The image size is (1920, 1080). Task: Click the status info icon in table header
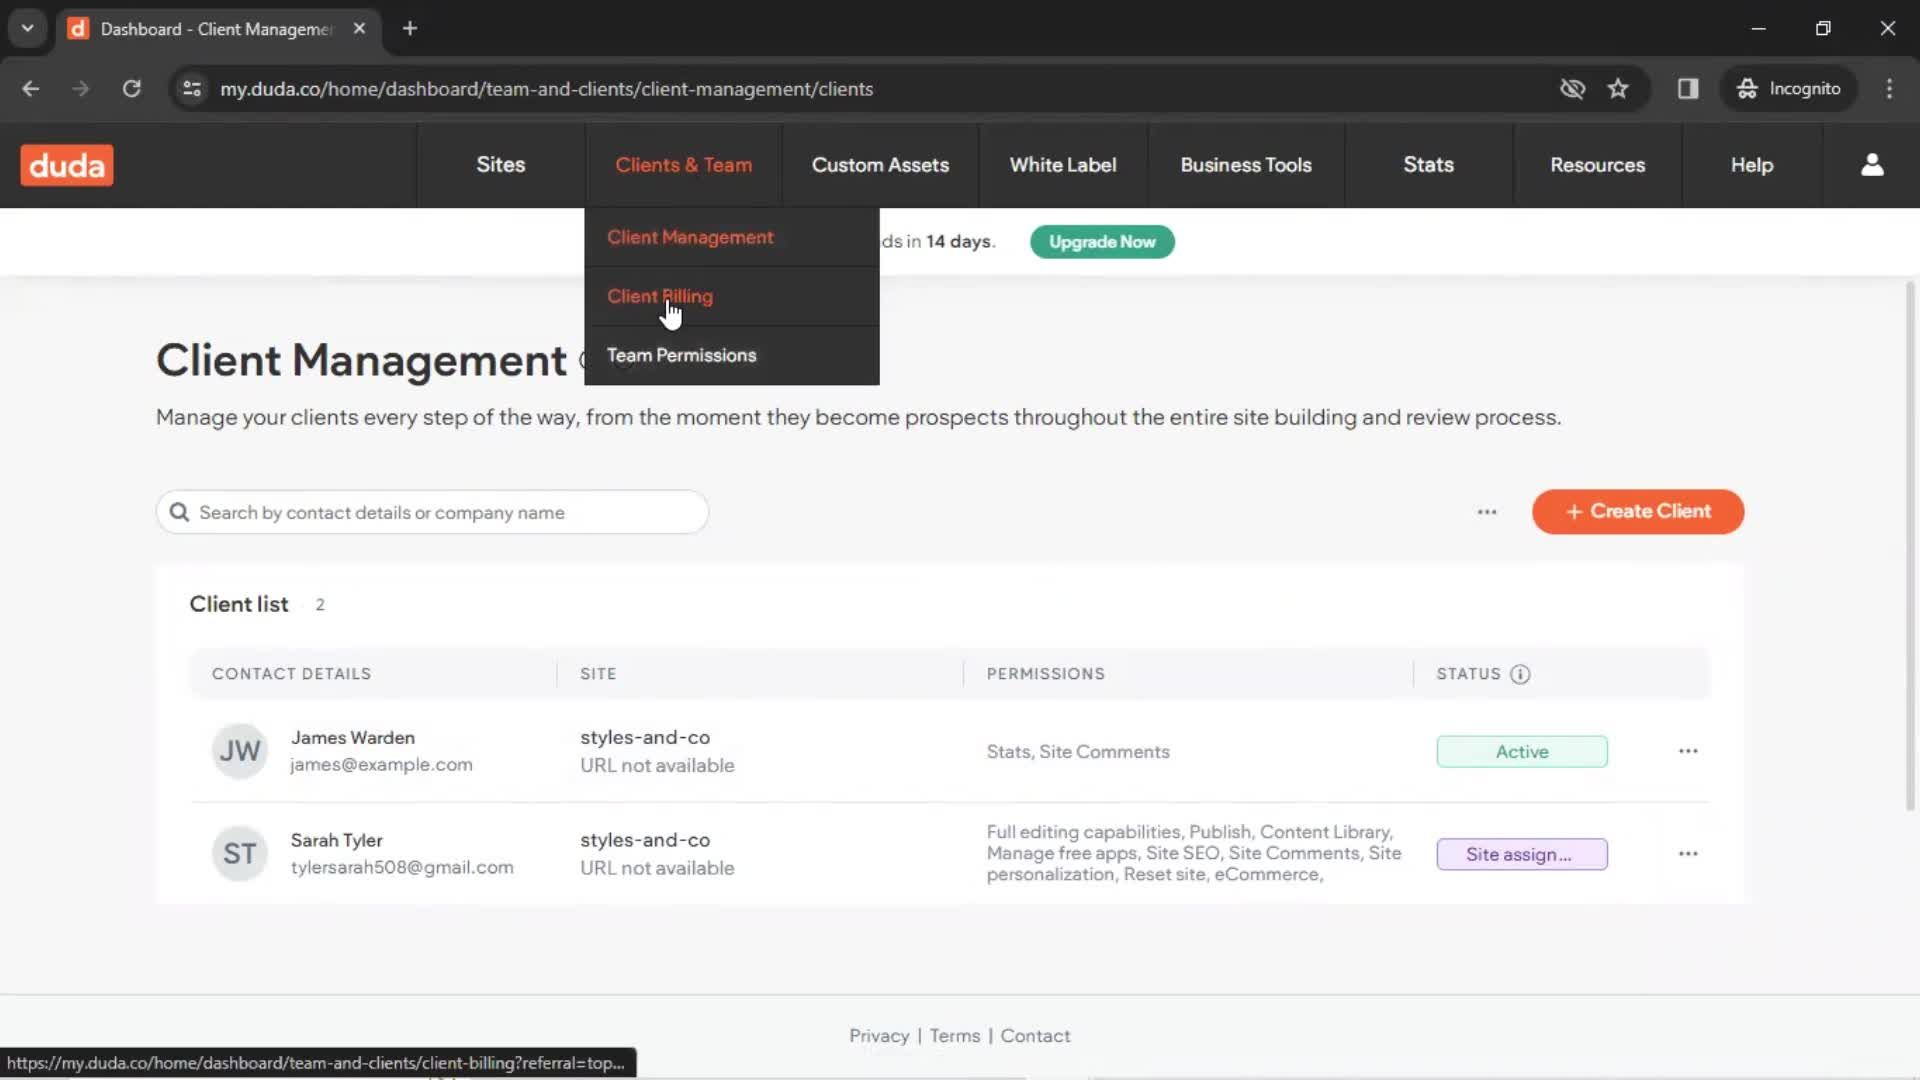pyautogui.click(x=1520, y=674)
